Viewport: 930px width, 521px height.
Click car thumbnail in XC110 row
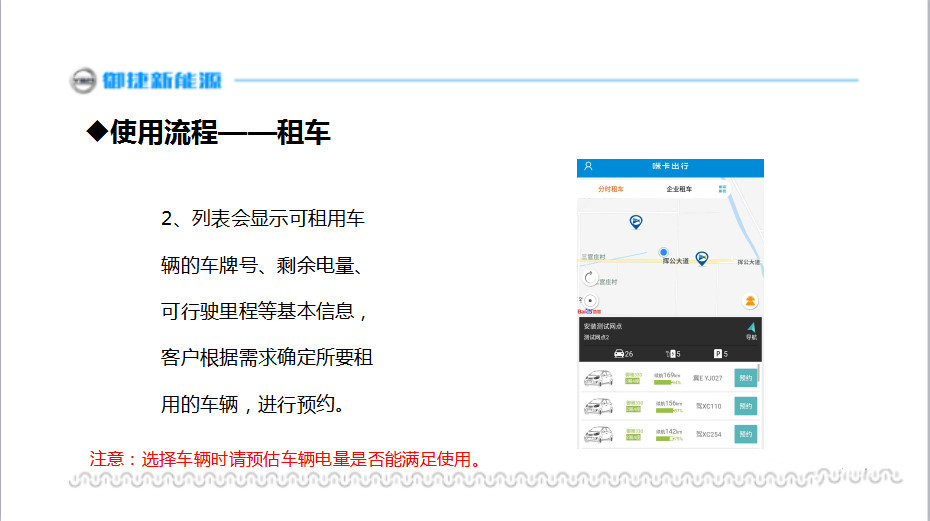[x=598, y=406]
